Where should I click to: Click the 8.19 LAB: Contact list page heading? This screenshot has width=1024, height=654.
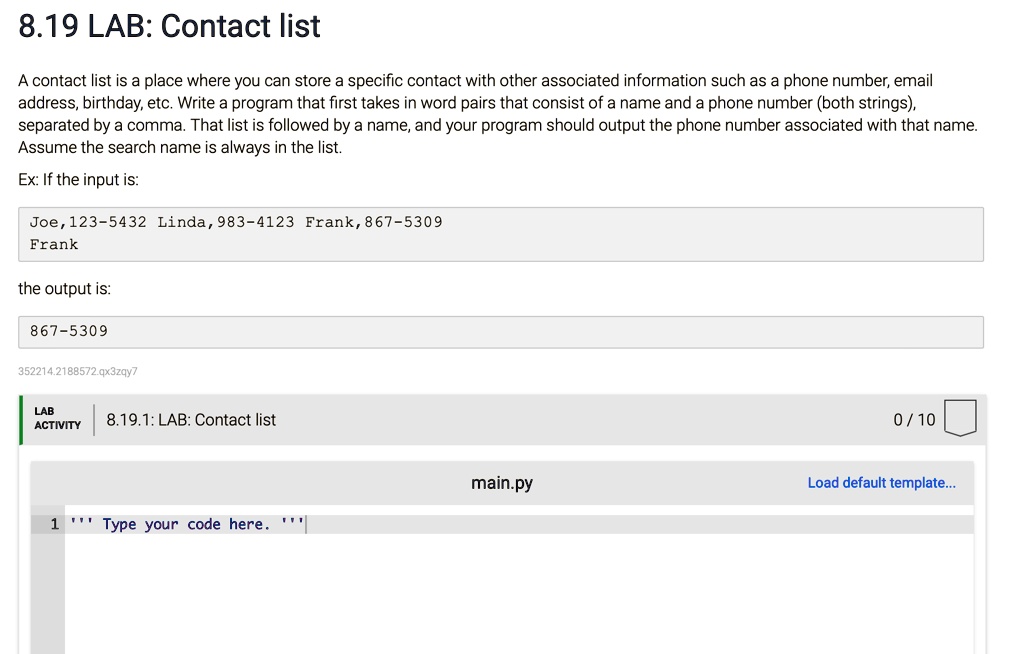tap(168, 26)
